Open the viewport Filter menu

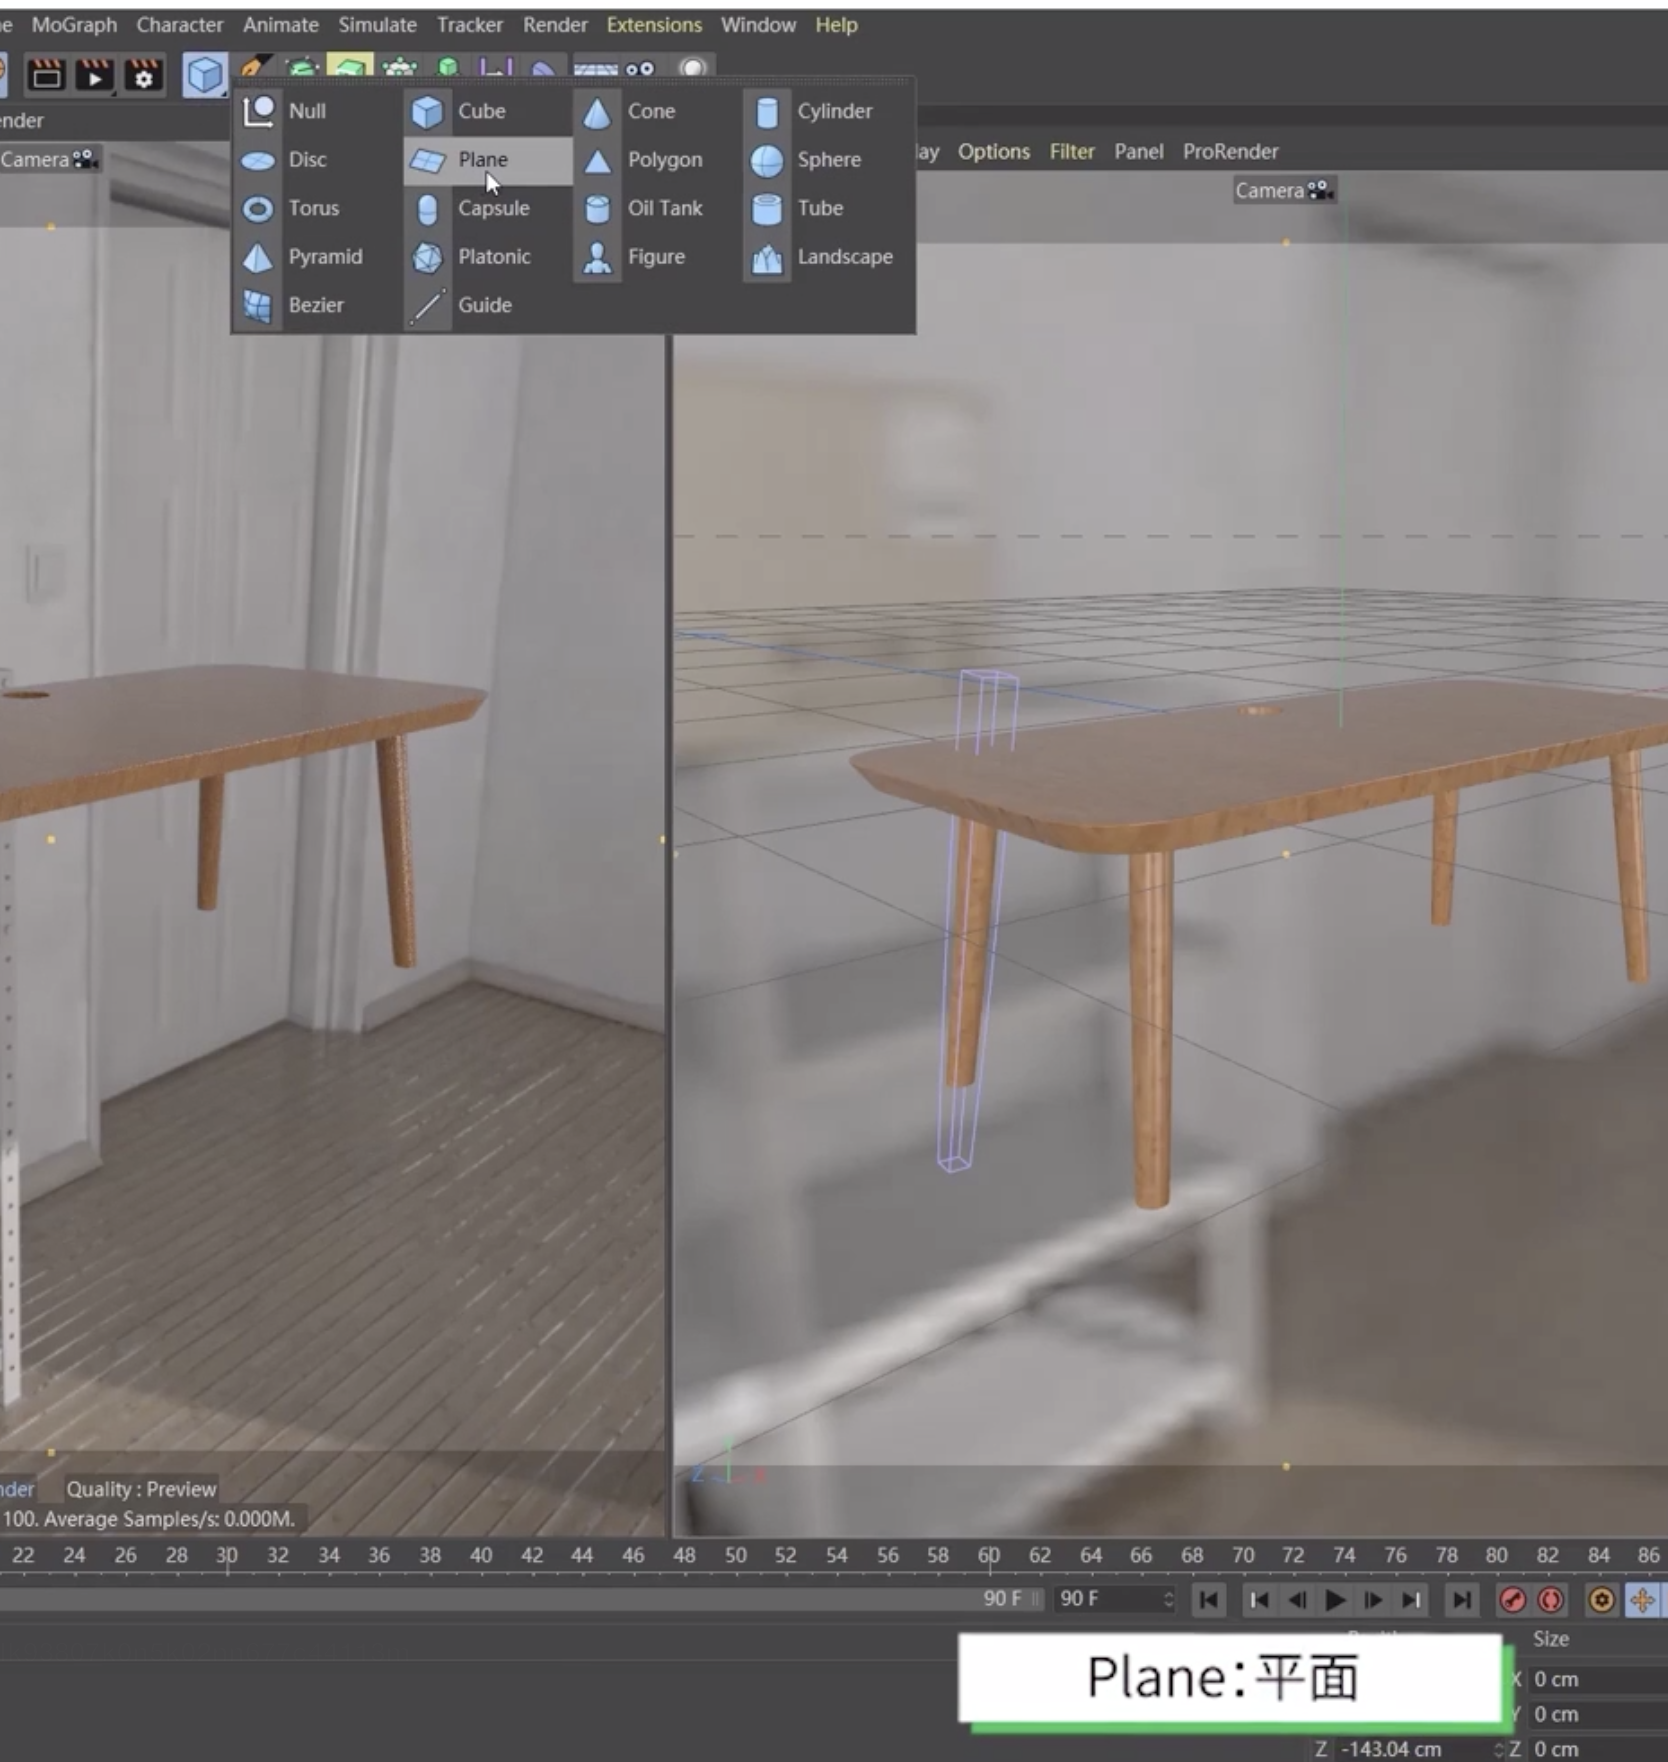click(1072, 152)
